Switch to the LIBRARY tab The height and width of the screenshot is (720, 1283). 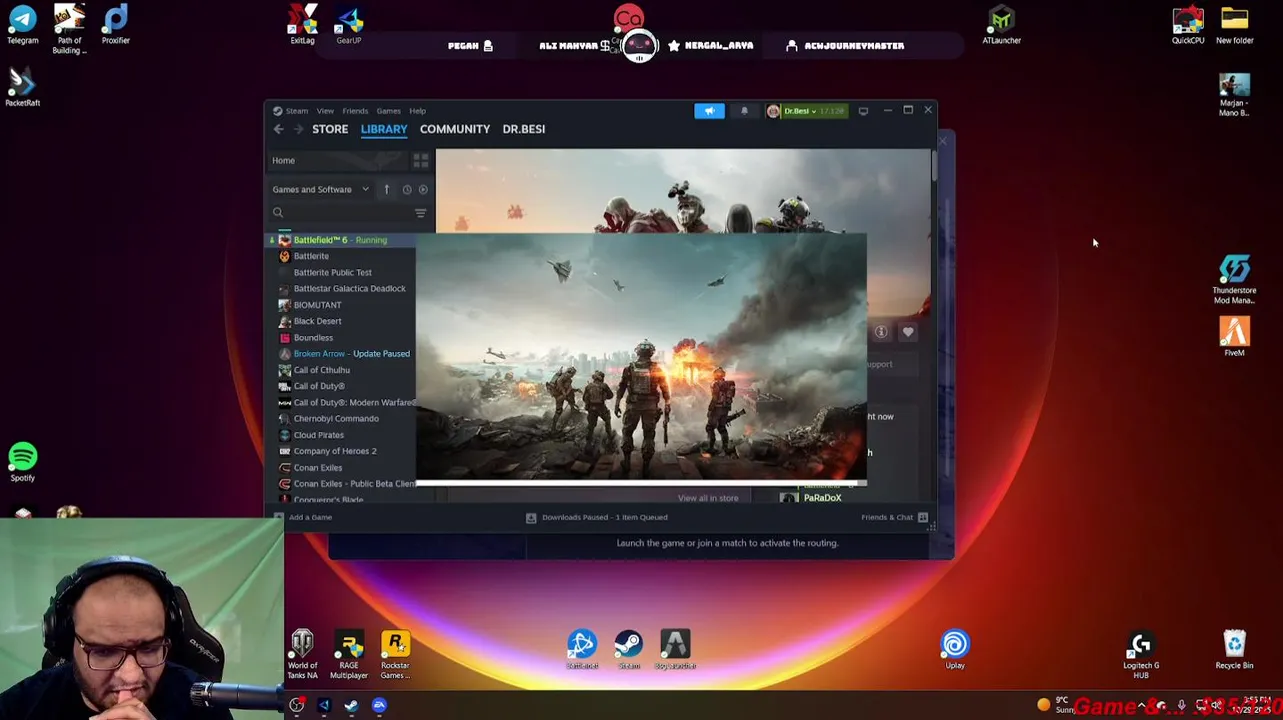tap(384, 129)
